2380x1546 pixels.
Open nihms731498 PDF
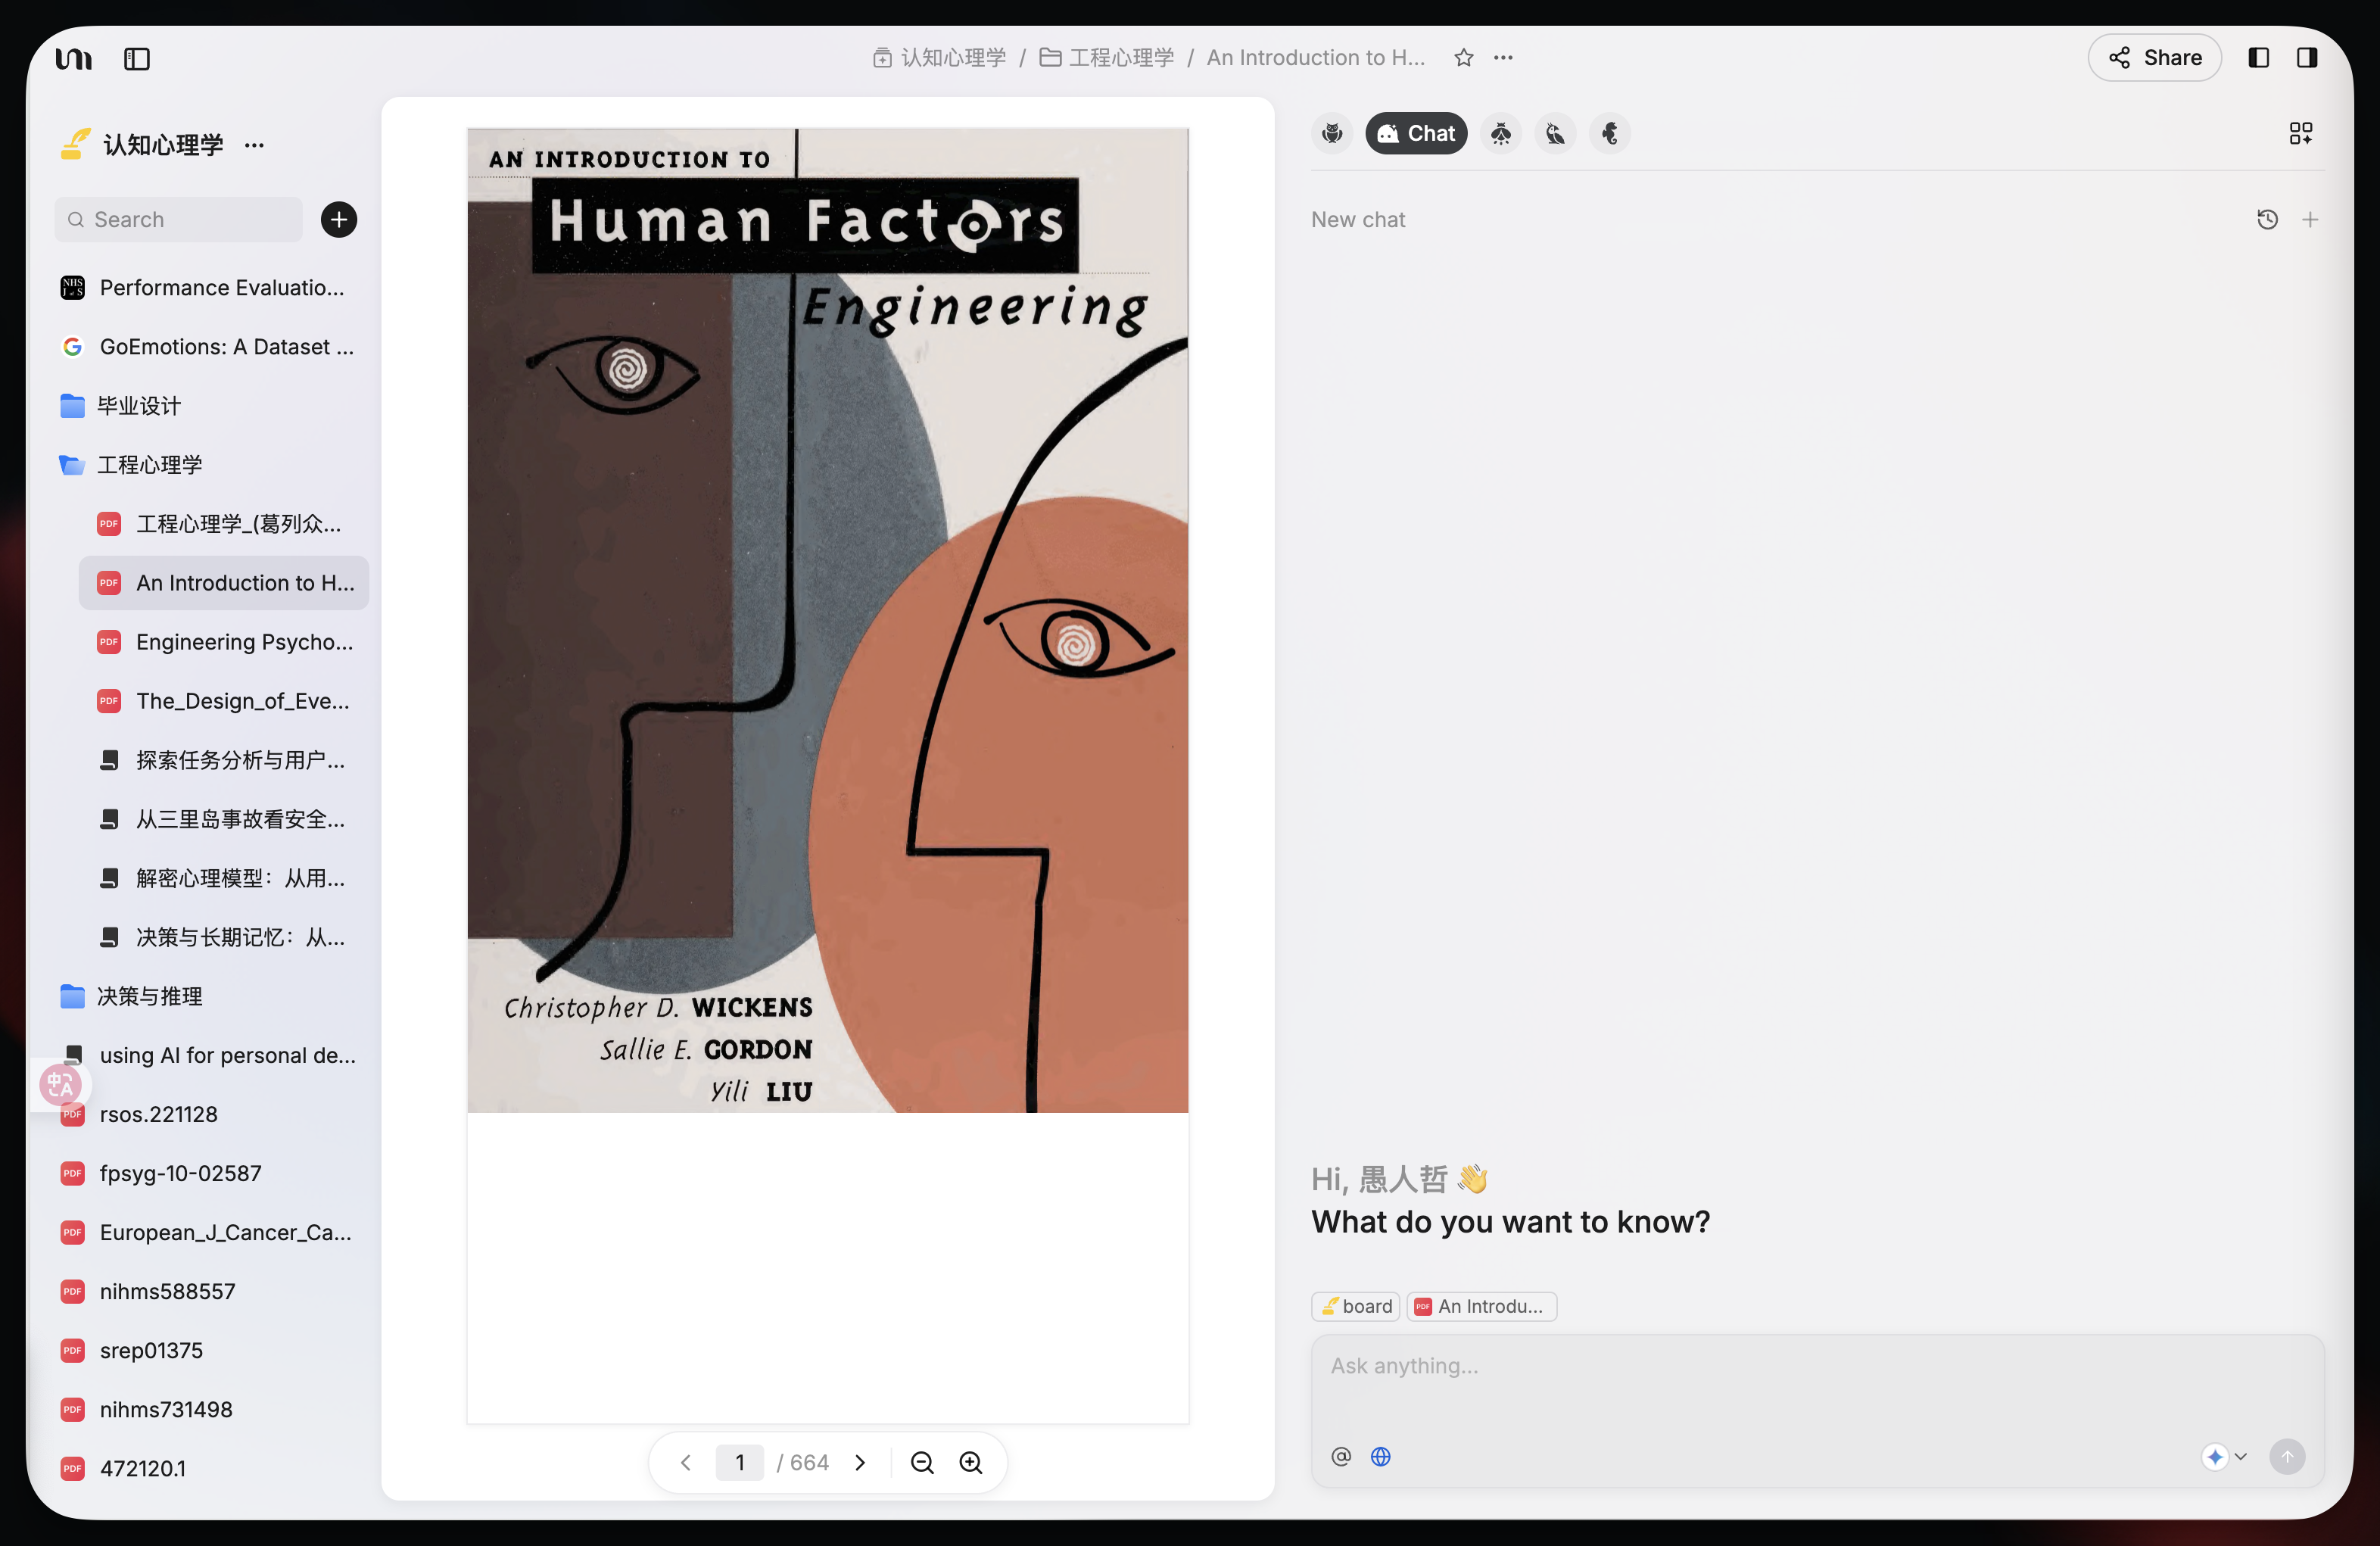pos(210,1409)
